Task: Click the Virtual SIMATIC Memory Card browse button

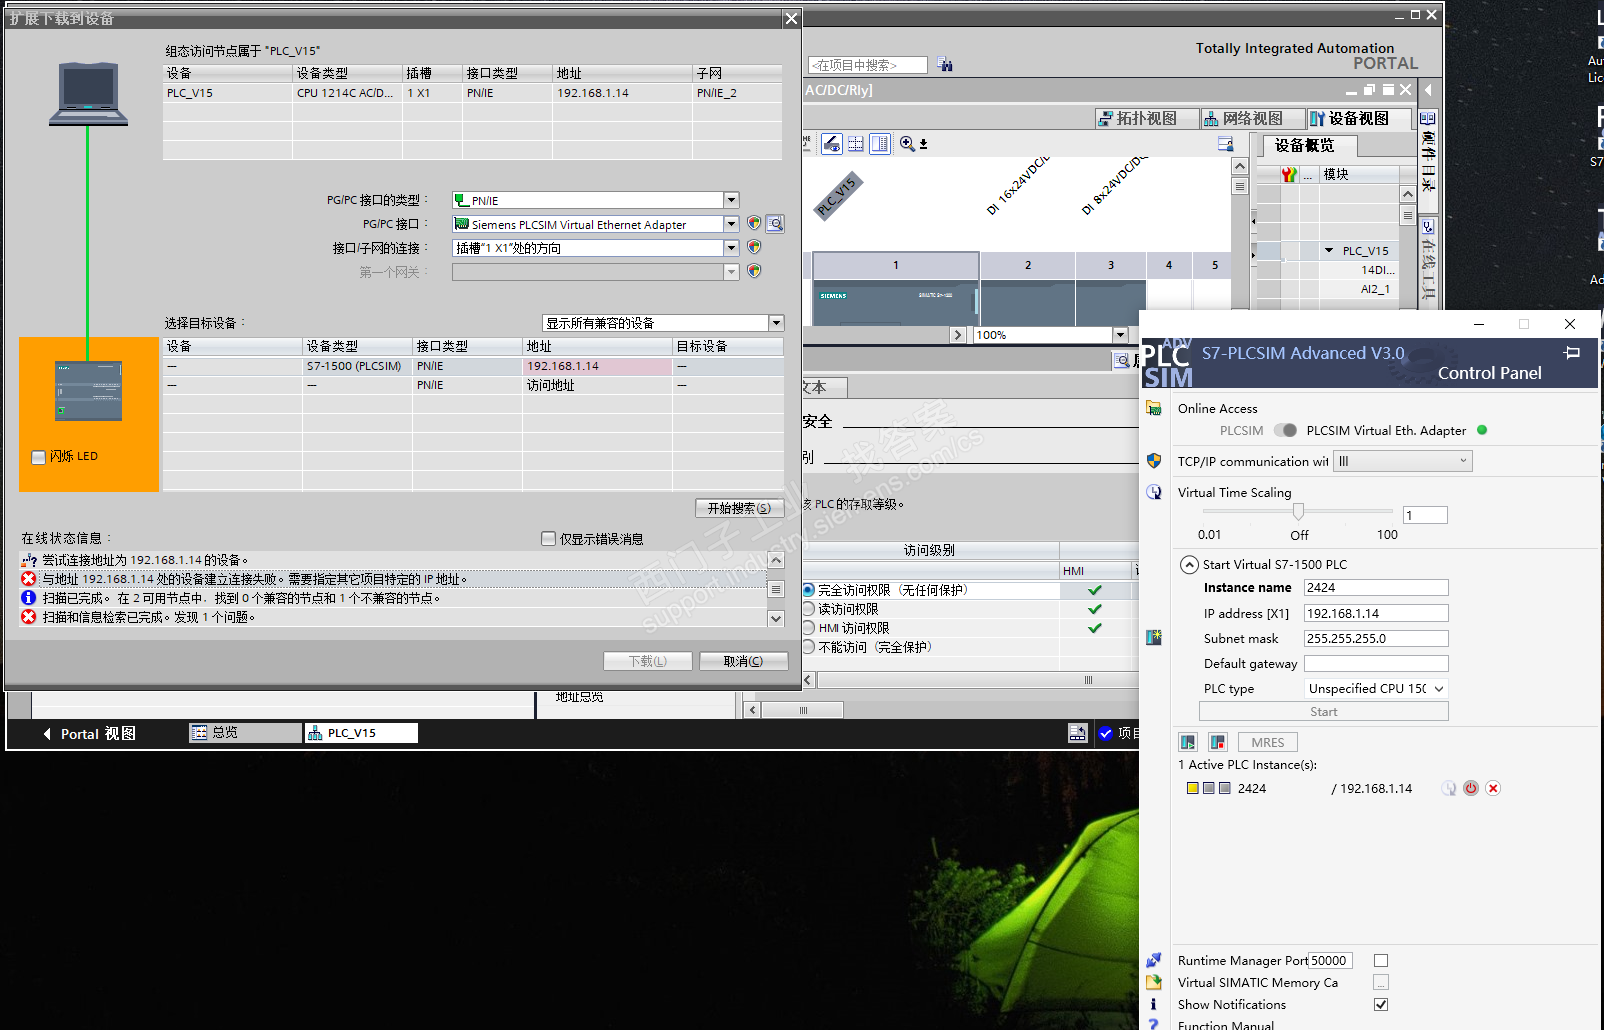Action: click(1381, 982)
